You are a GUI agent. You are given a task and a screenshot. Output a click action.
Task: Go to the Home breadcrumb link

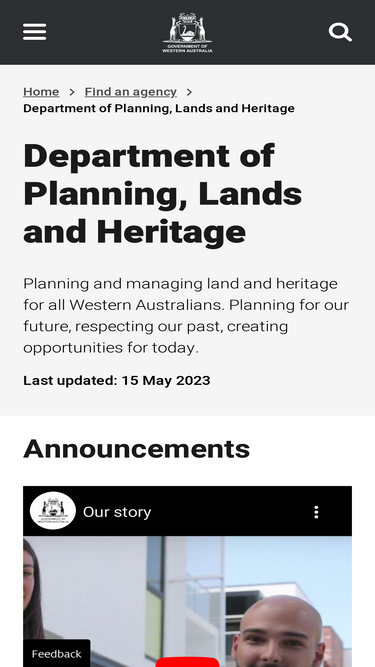[x=41, y=91]
